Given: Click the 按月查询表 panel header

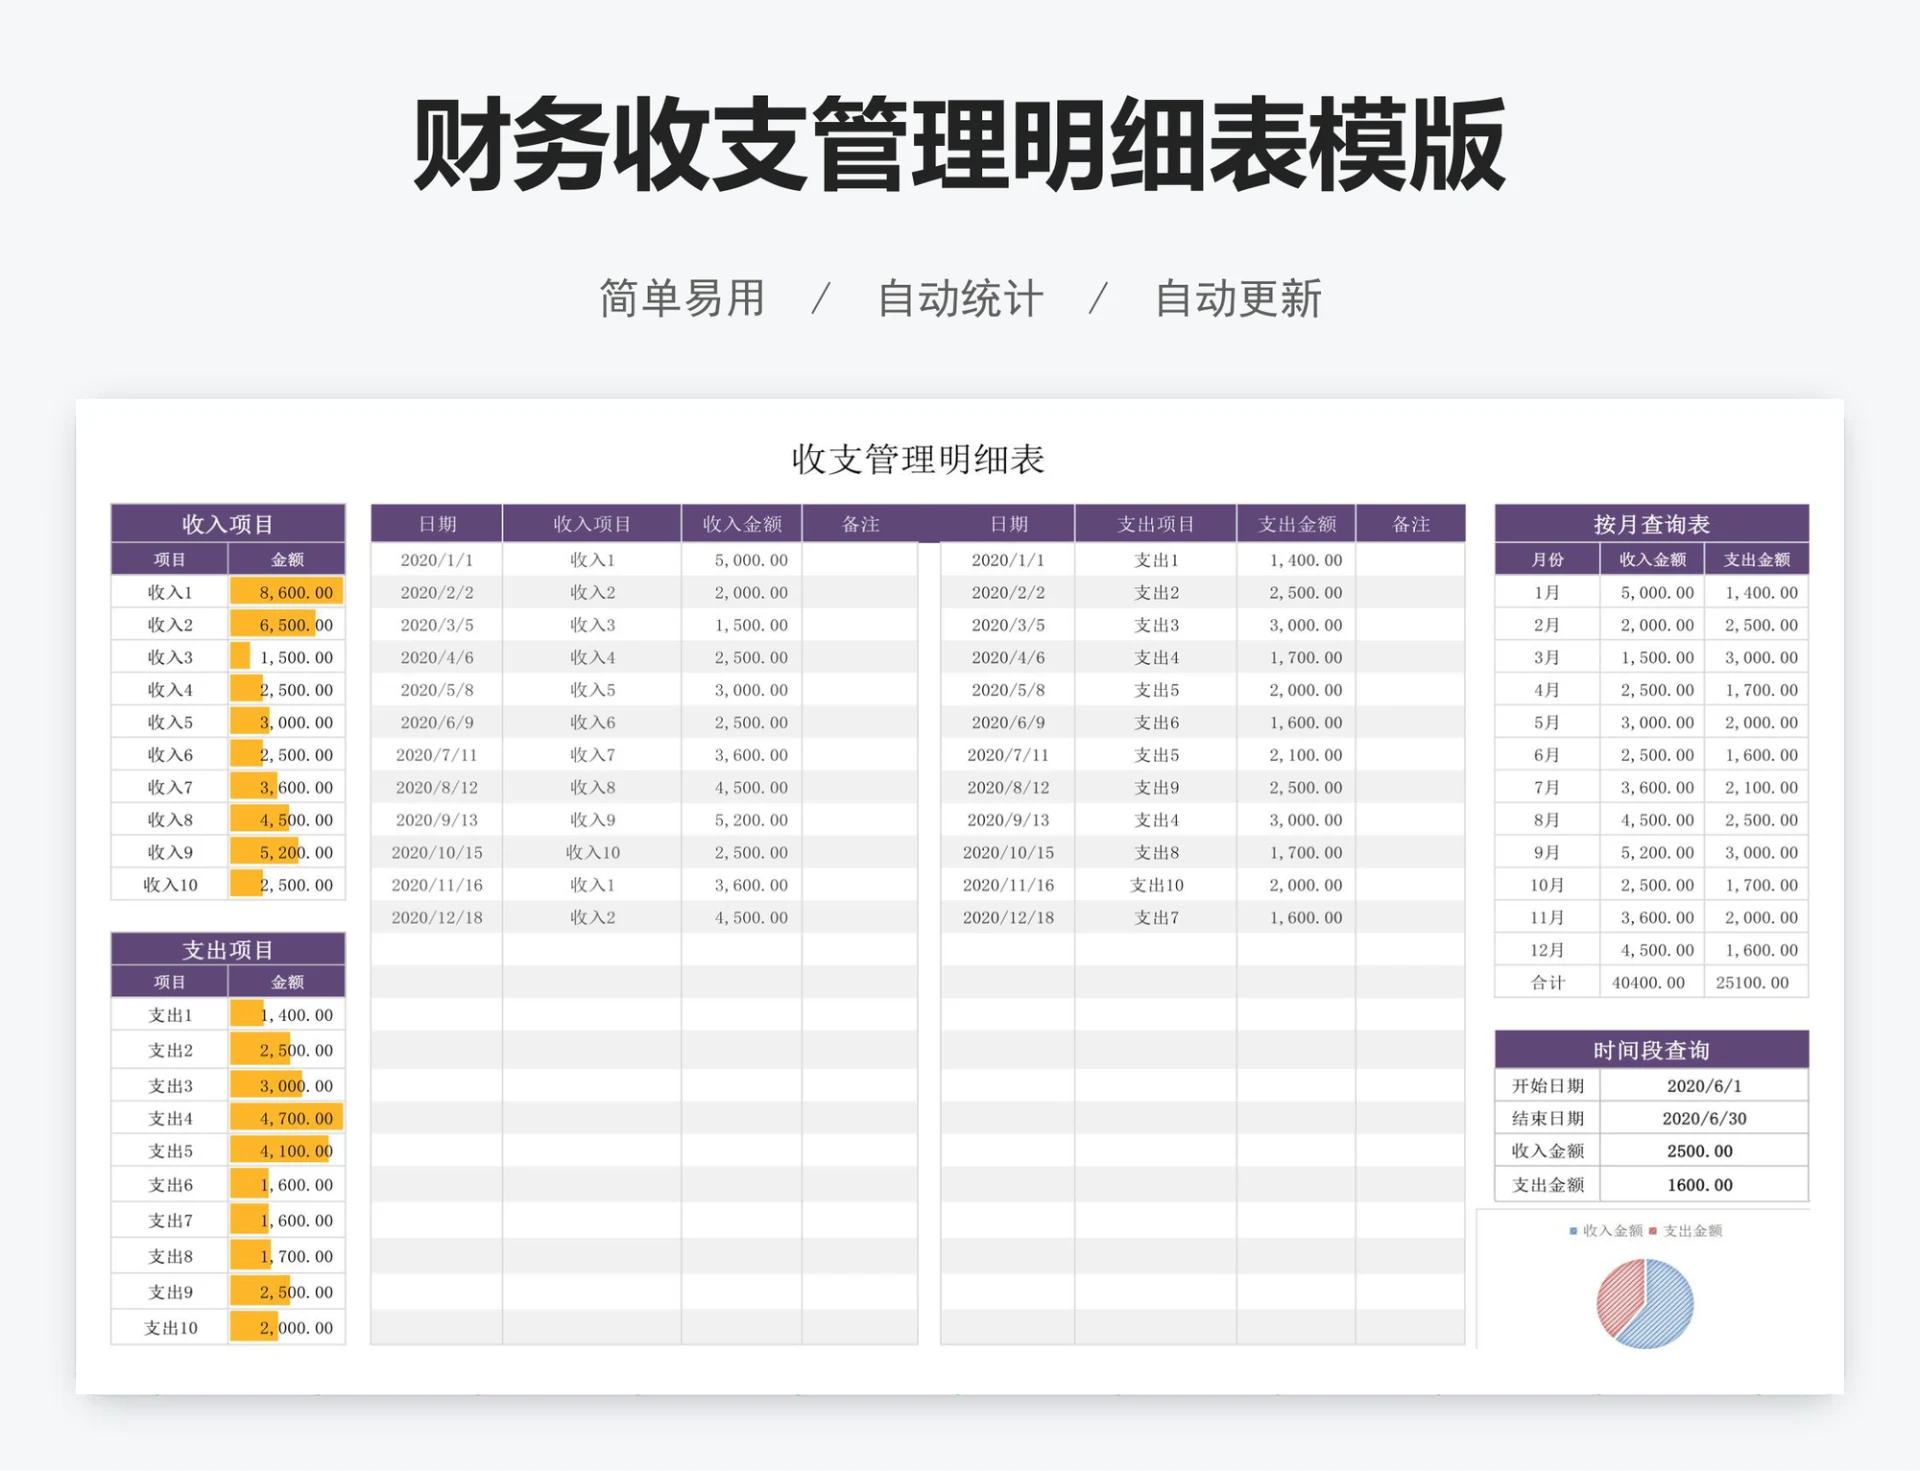Looking at the screenshot, I should (1652, 523).
